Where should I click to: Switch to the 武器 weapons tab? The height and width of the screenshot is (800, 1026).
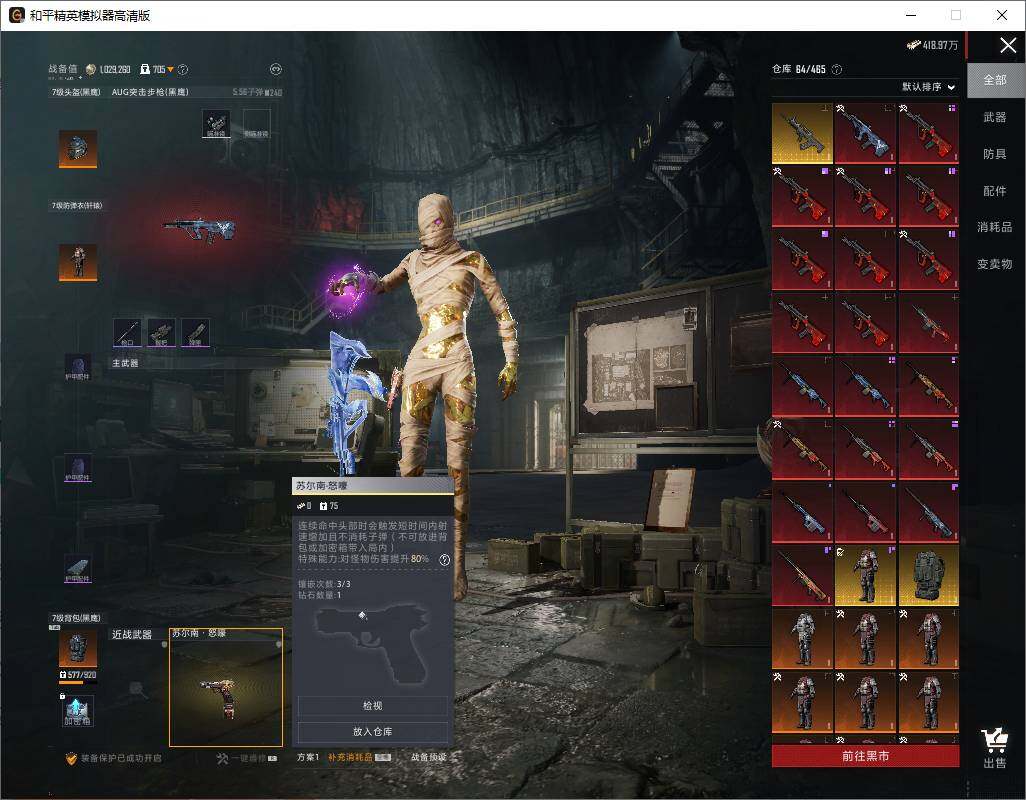pos(995,117)
